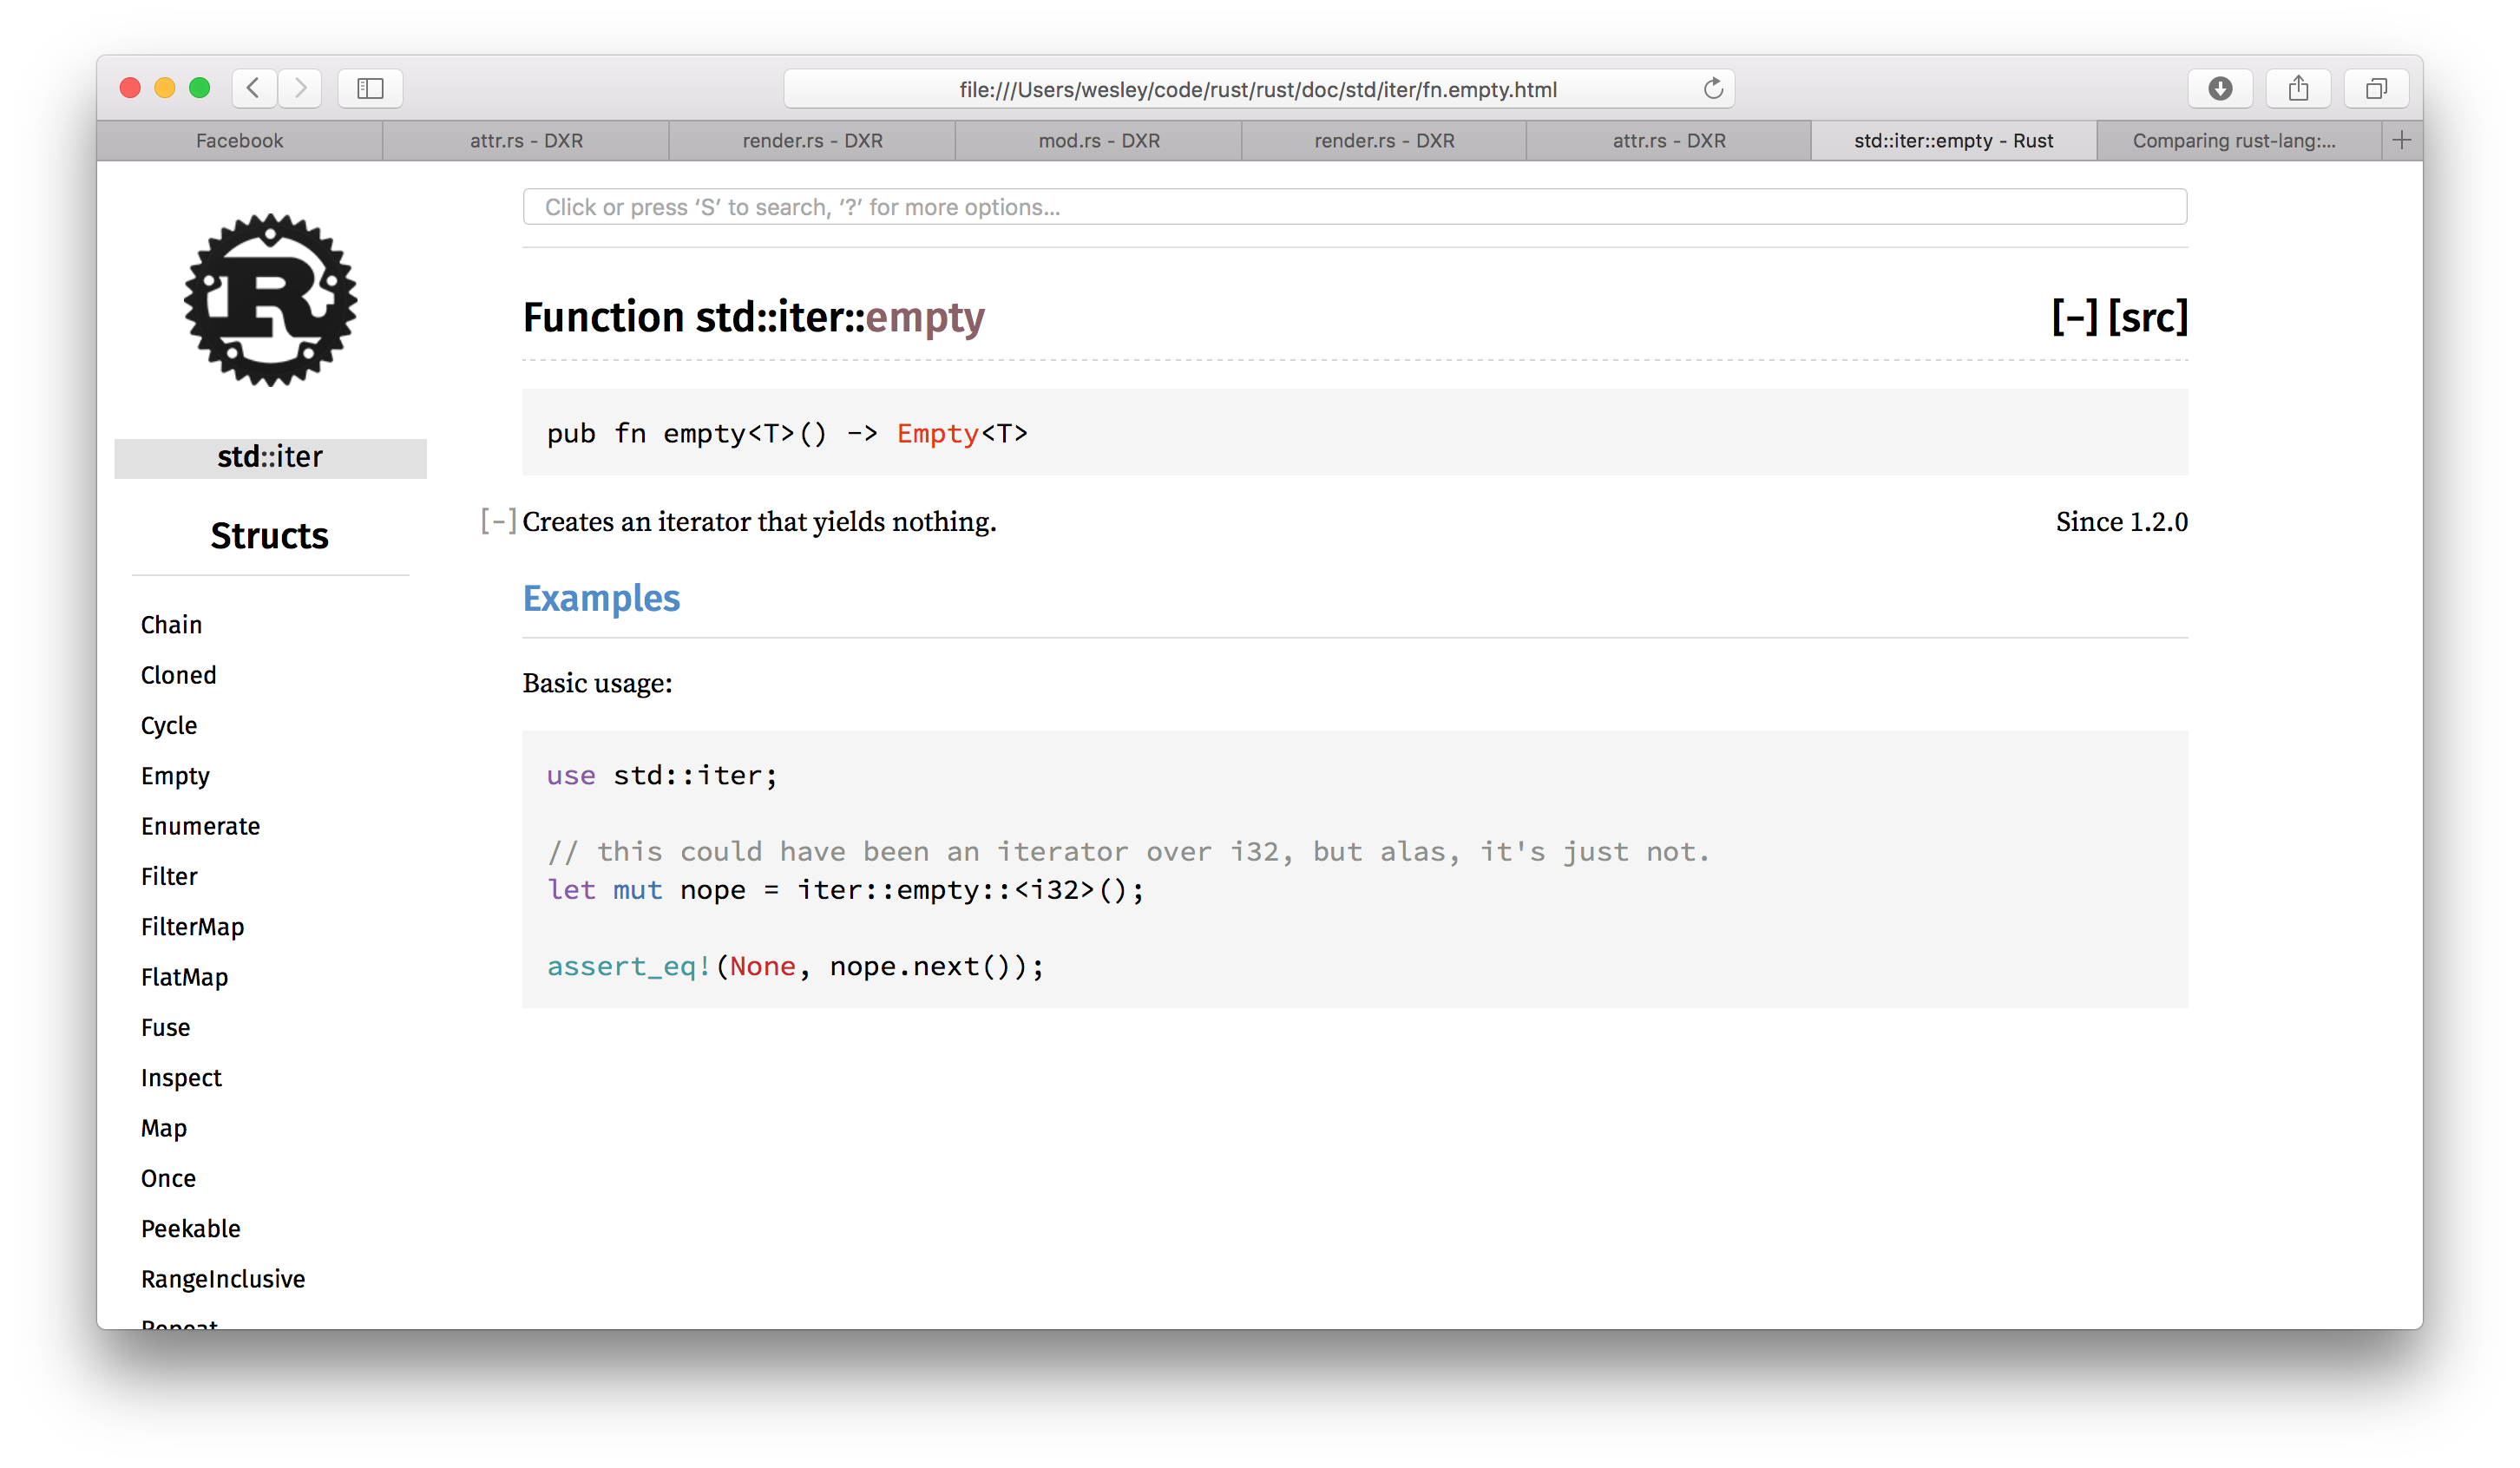Viewport: 2520px width, 1468px height.
Task: Open the Safari downloads icon
Action: (2219, 88)
